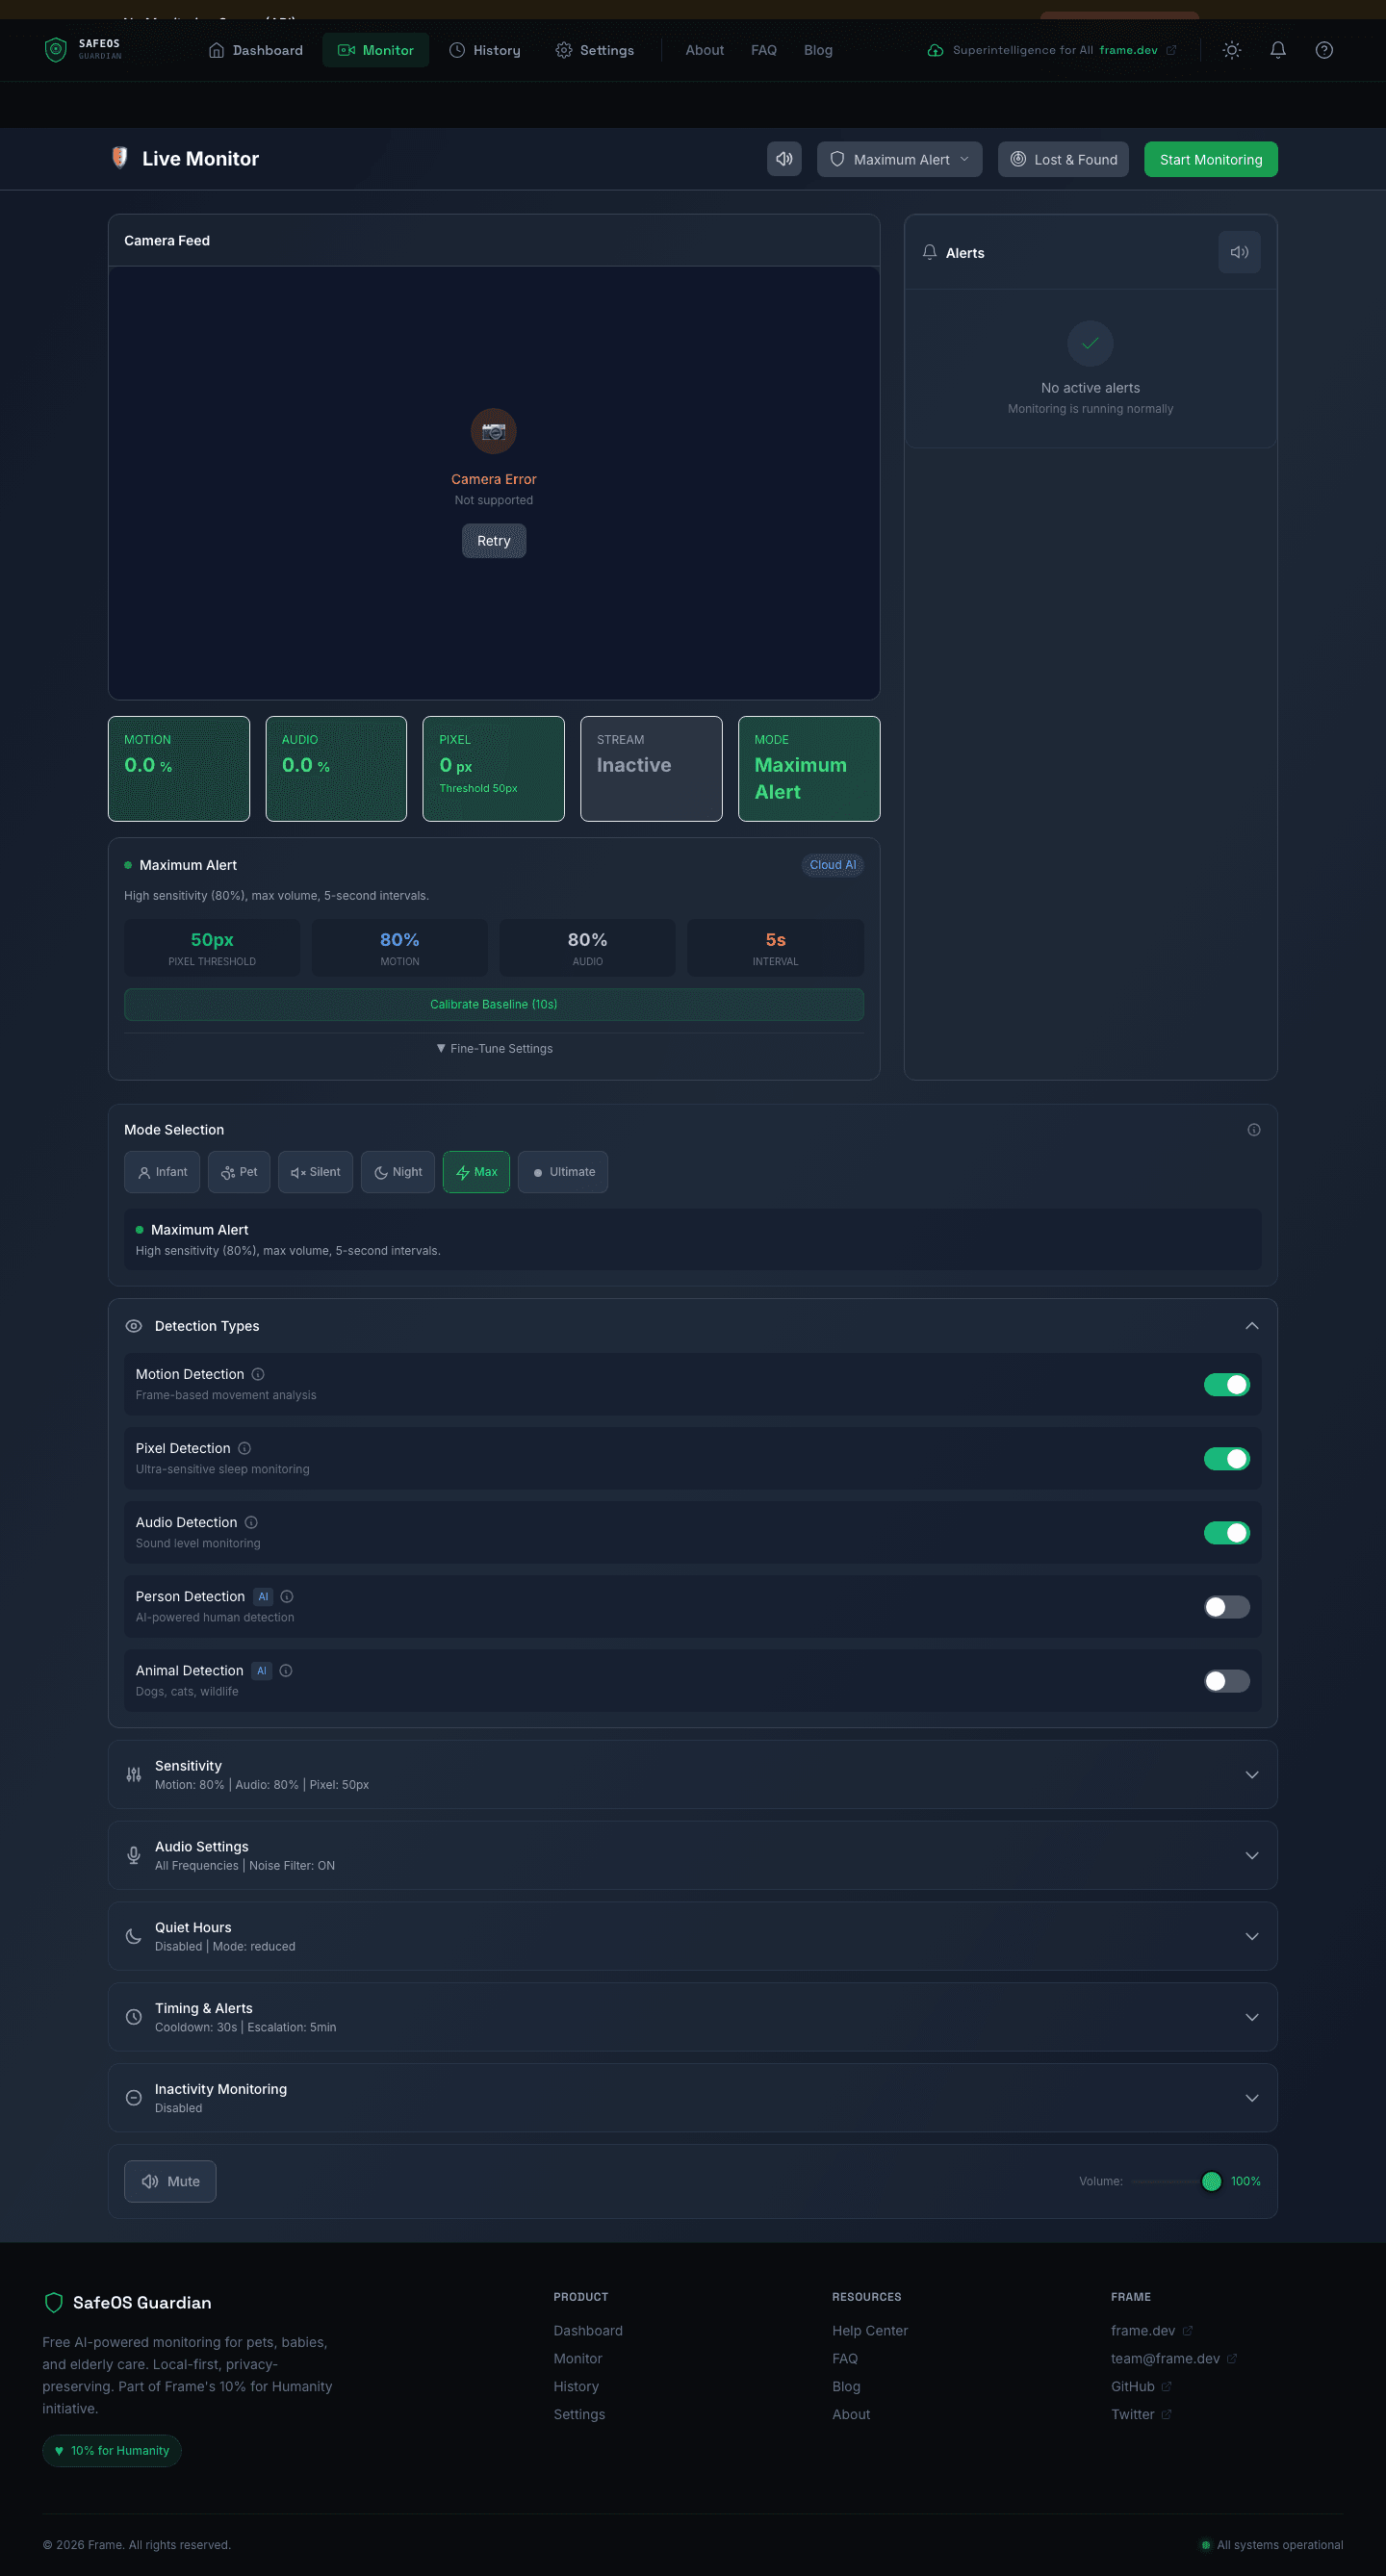1386x2576 pixels.
Task: Click the Mute button
Action: coord(170,2181)
